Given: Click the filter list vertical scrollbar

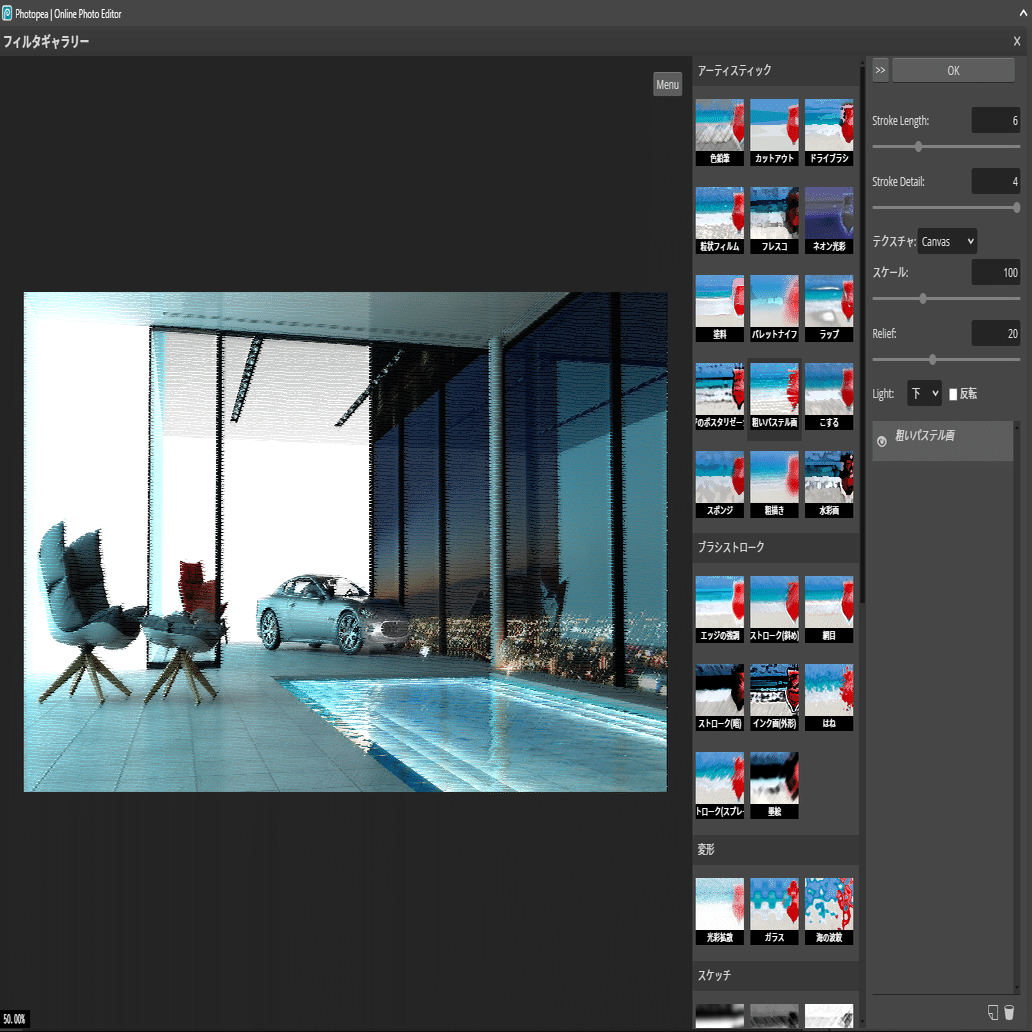Looking at the screenshot, I should click(x=862, y=334).
